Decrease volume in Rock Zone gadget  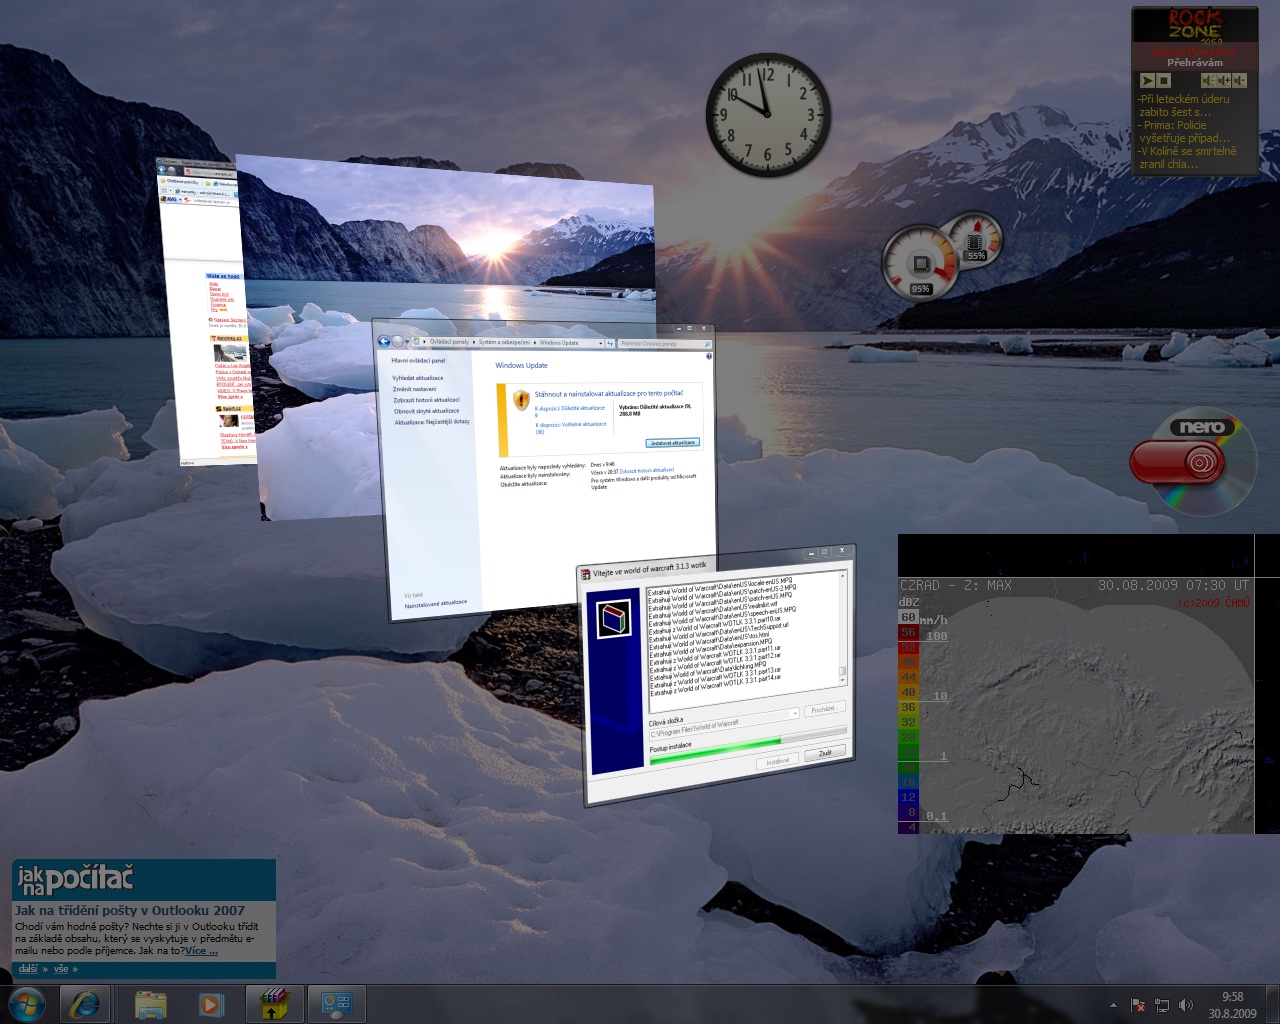[x=1240, y=80]
